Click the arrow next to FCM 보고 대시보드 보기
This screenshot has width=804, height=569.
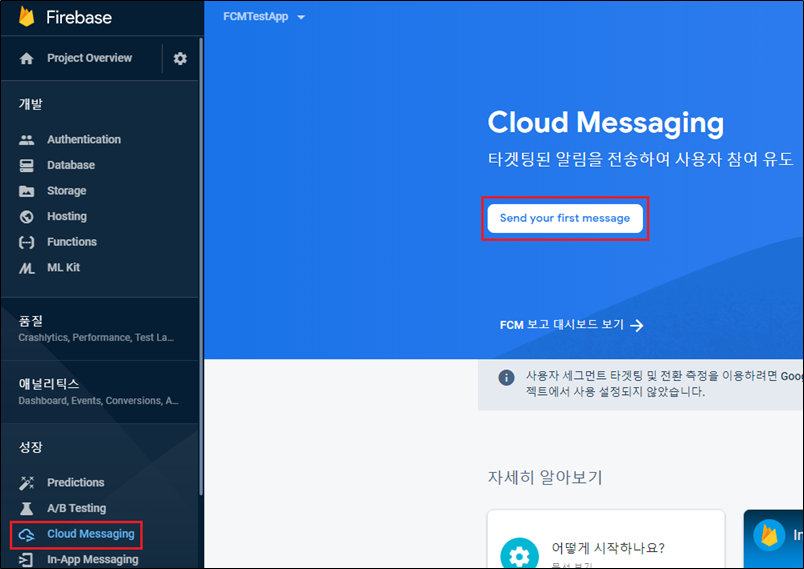click(637, 325)
